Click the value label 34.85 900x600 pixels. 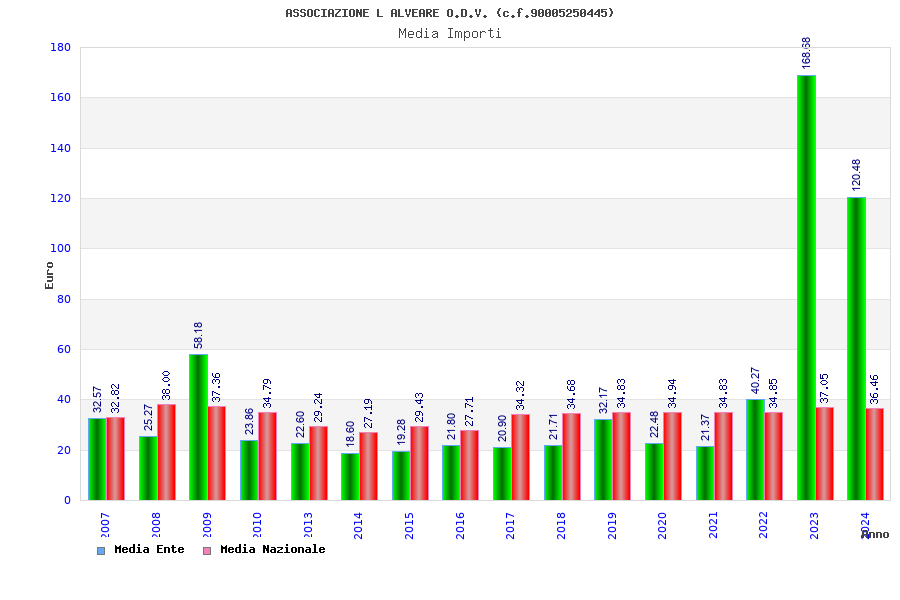pyautogui.click(x=774, y=394)
